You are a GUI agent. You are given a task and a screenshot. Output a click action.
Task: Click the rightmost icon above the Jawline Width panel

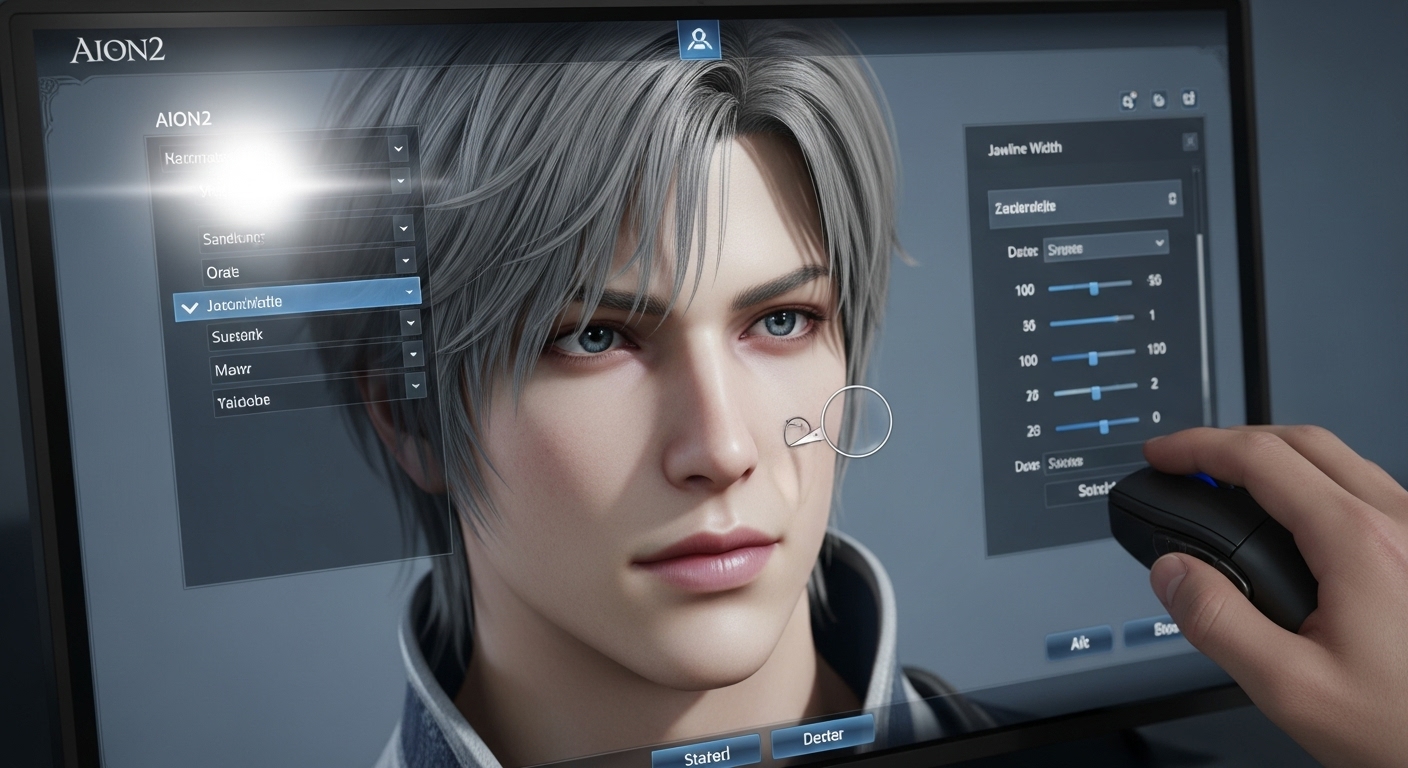coord(1189,99)
